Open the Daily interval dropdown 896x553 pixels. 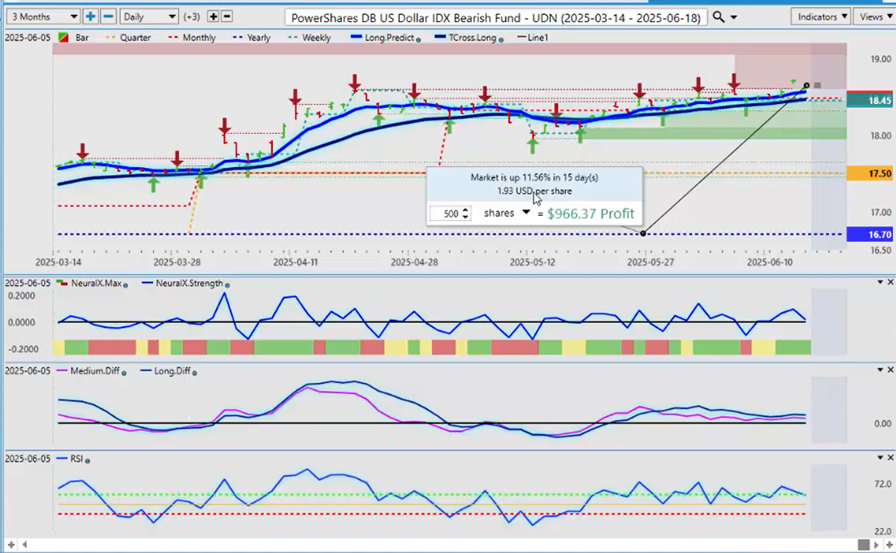click(x=149, y=17)
